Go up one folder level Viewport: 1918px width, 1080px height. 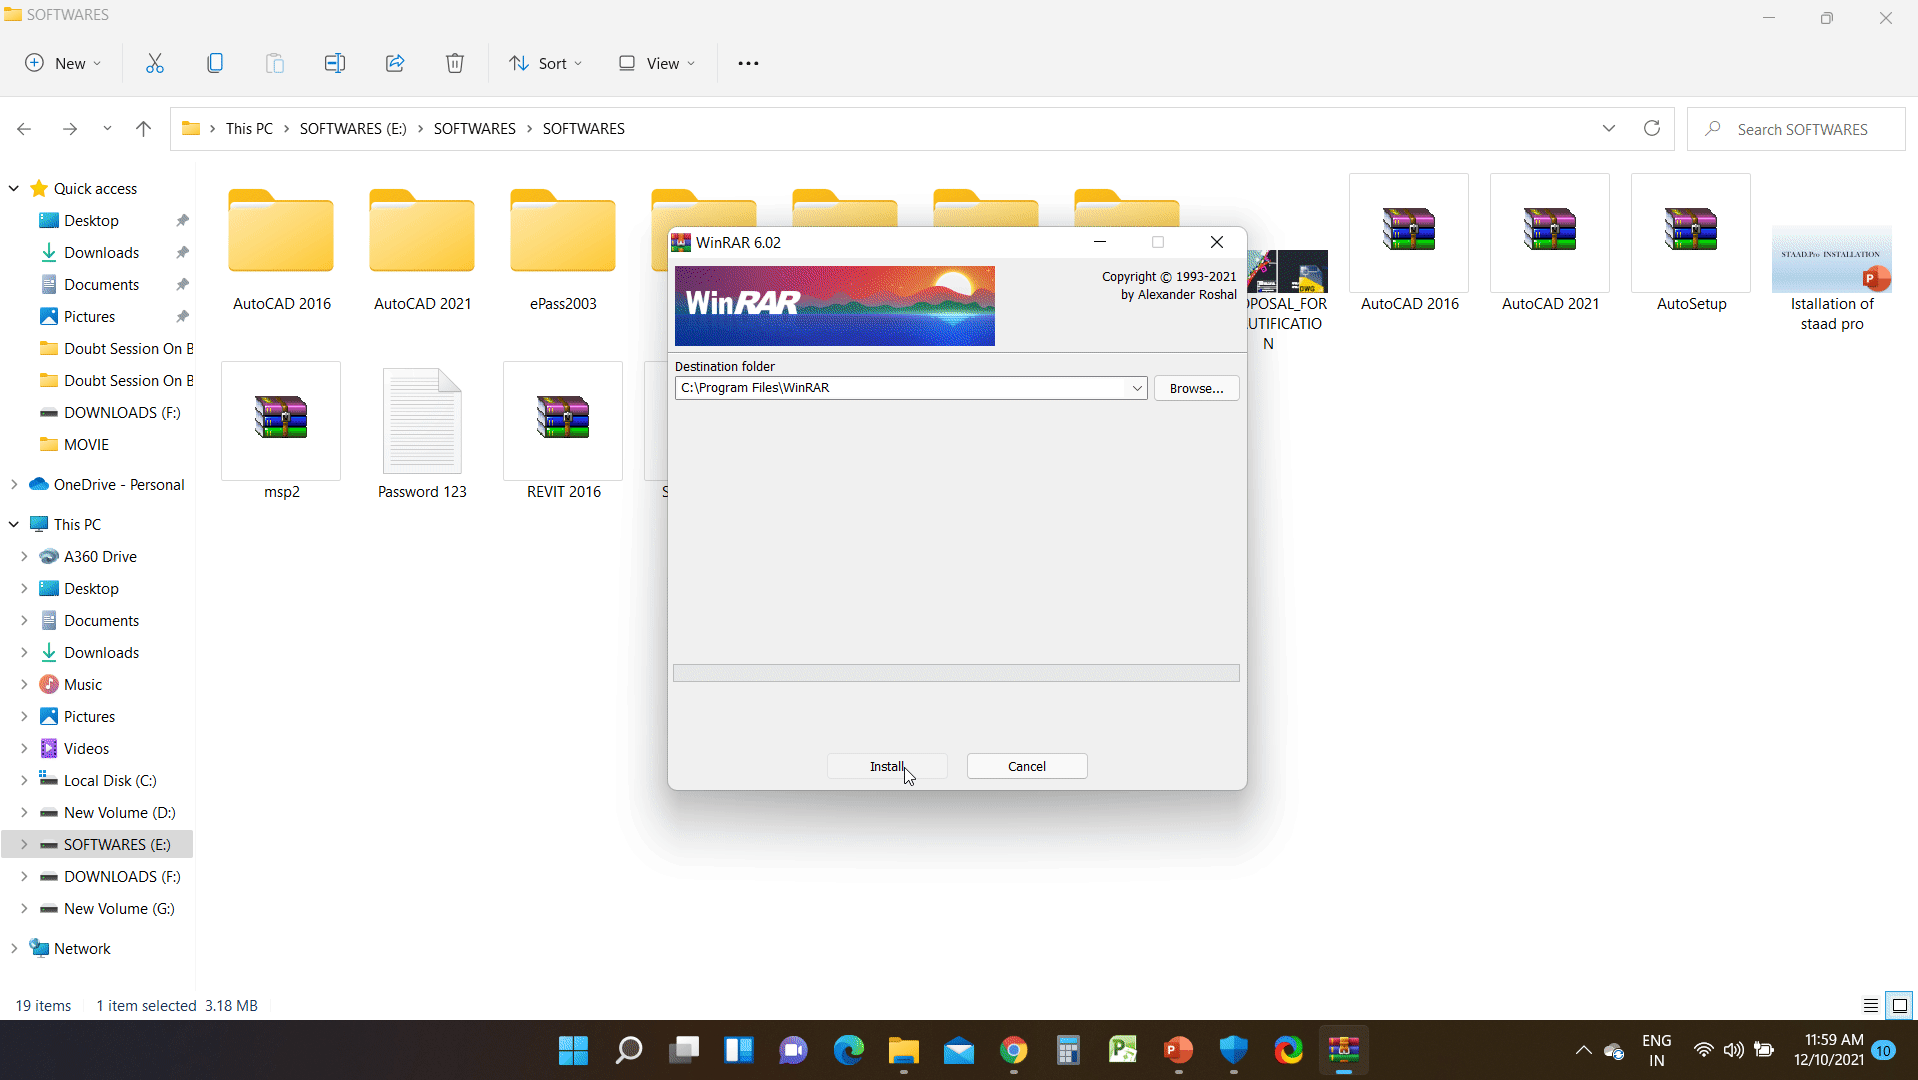[x=143, y=129]
